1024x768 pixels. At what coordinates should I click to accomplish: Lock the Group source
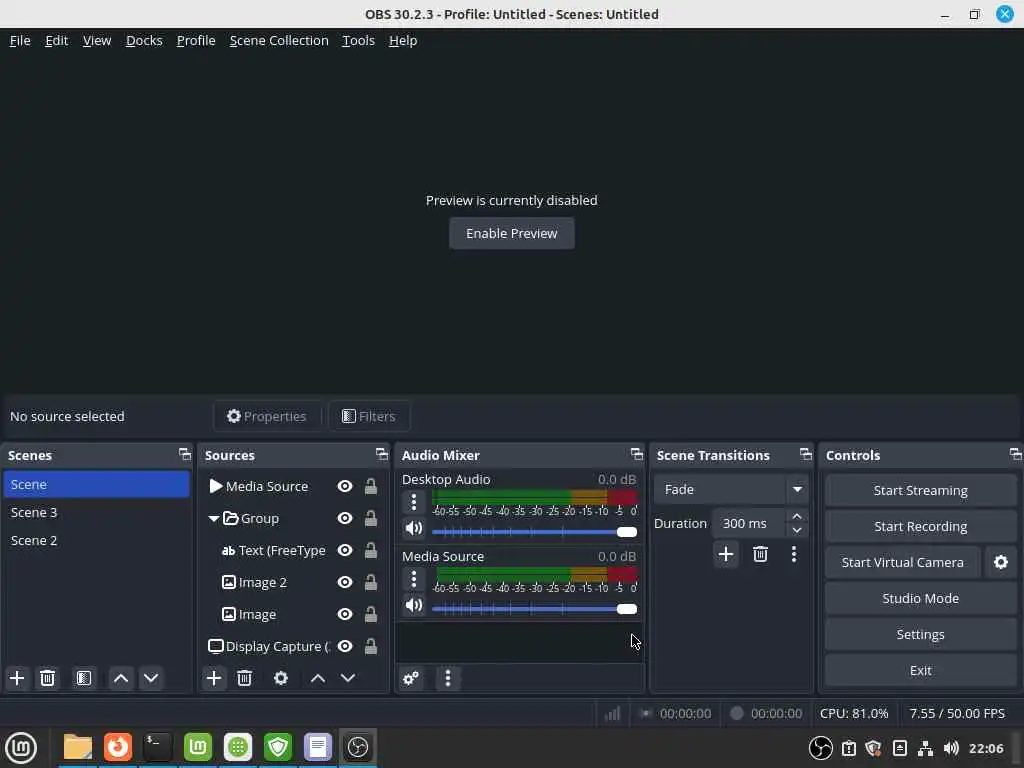click(370, 519)
